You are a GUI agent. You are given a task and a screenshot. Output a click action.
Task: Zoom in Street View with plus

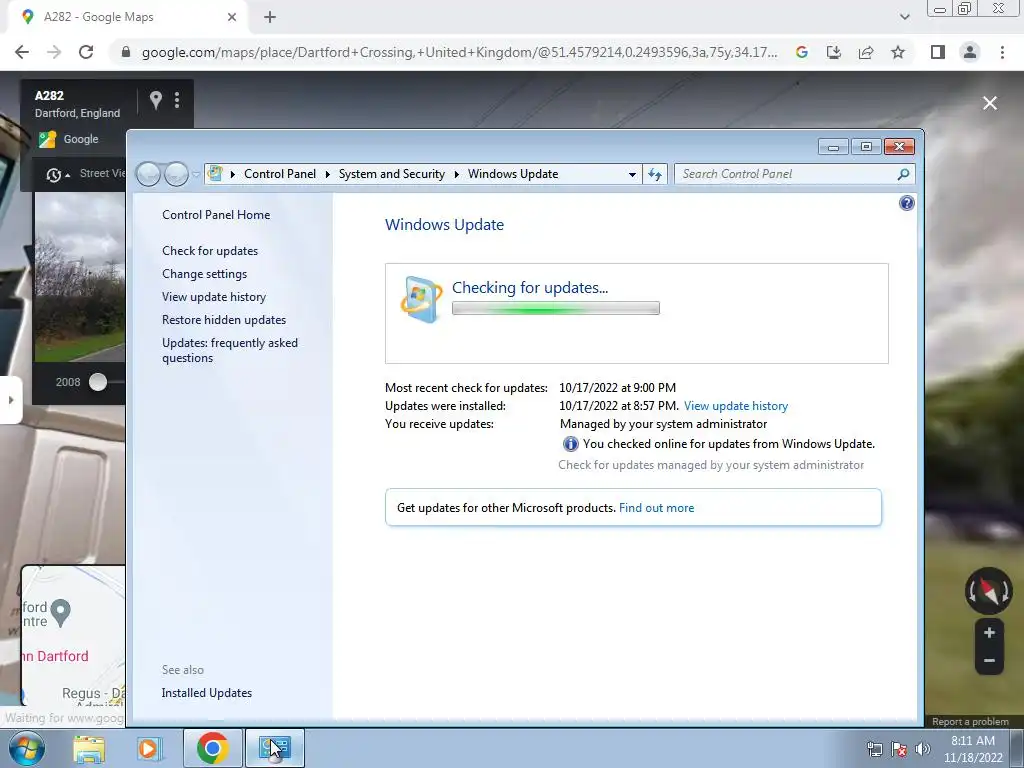click(989, 633)
